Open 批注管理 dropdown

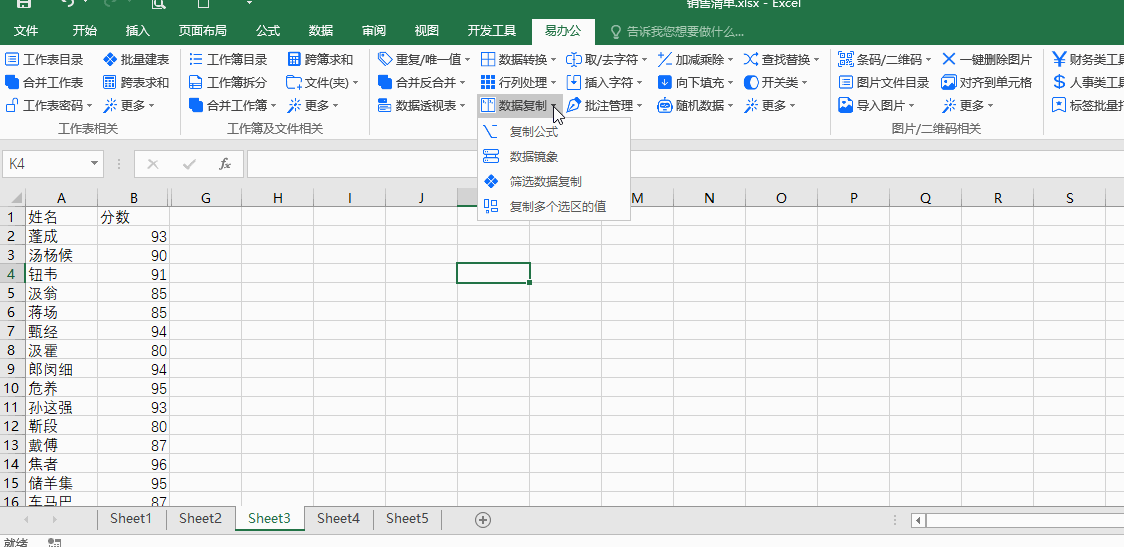point(639,106)
